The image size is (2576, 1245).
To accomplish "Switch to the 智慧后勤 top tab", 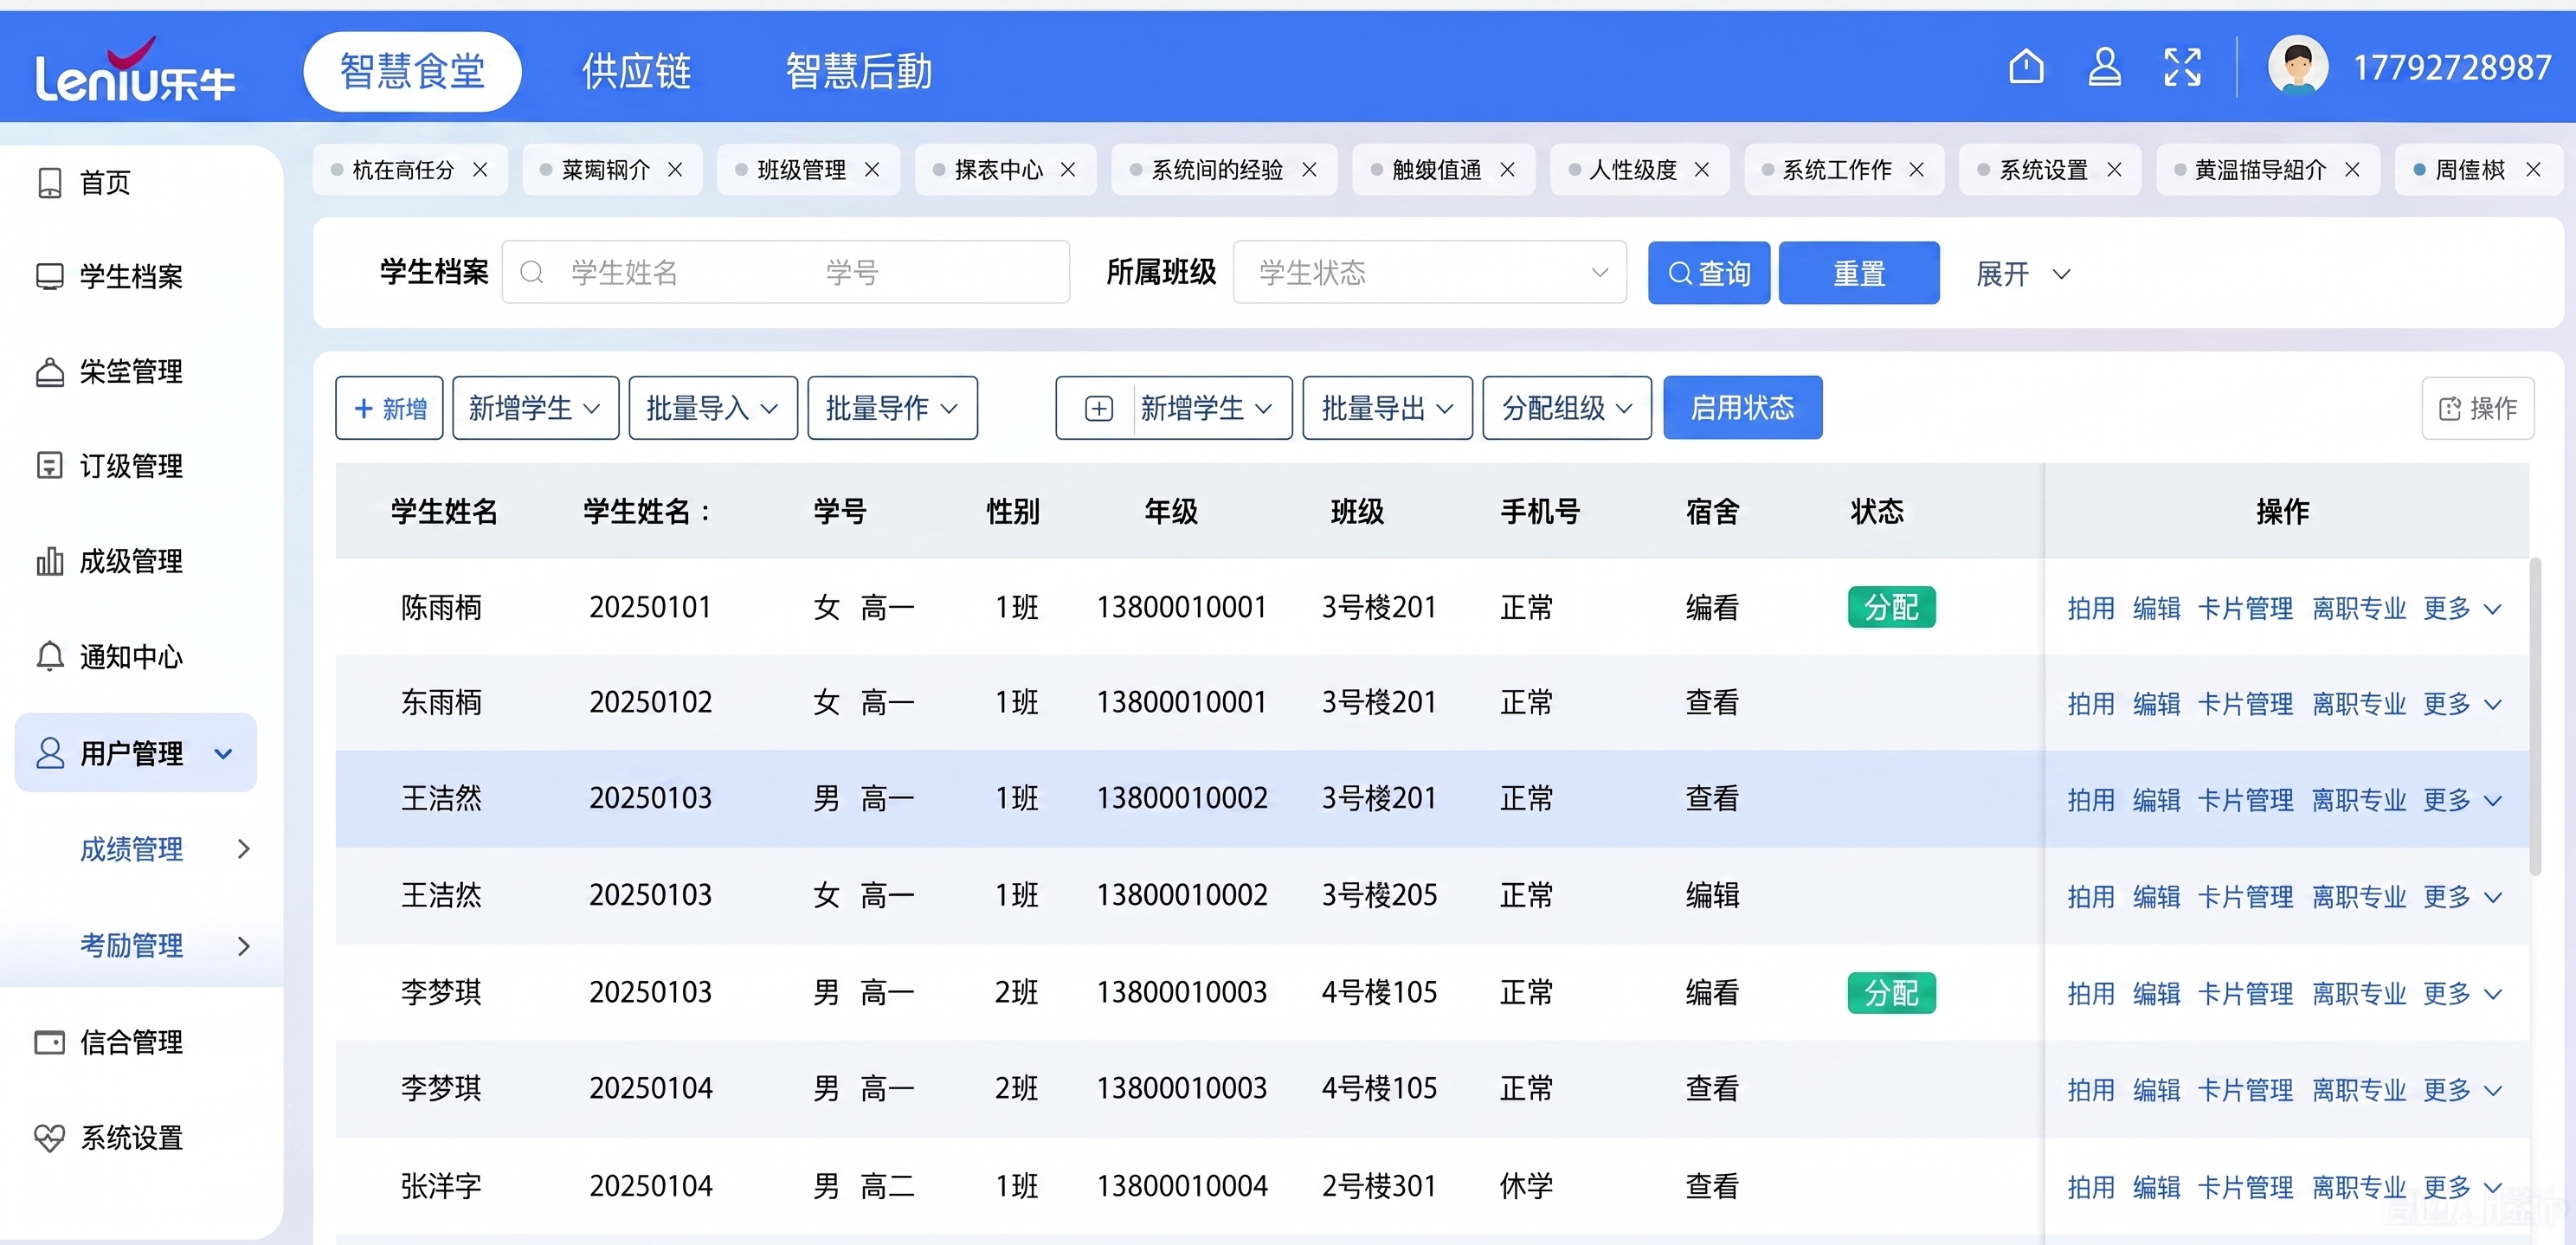I will pos(858,71).
